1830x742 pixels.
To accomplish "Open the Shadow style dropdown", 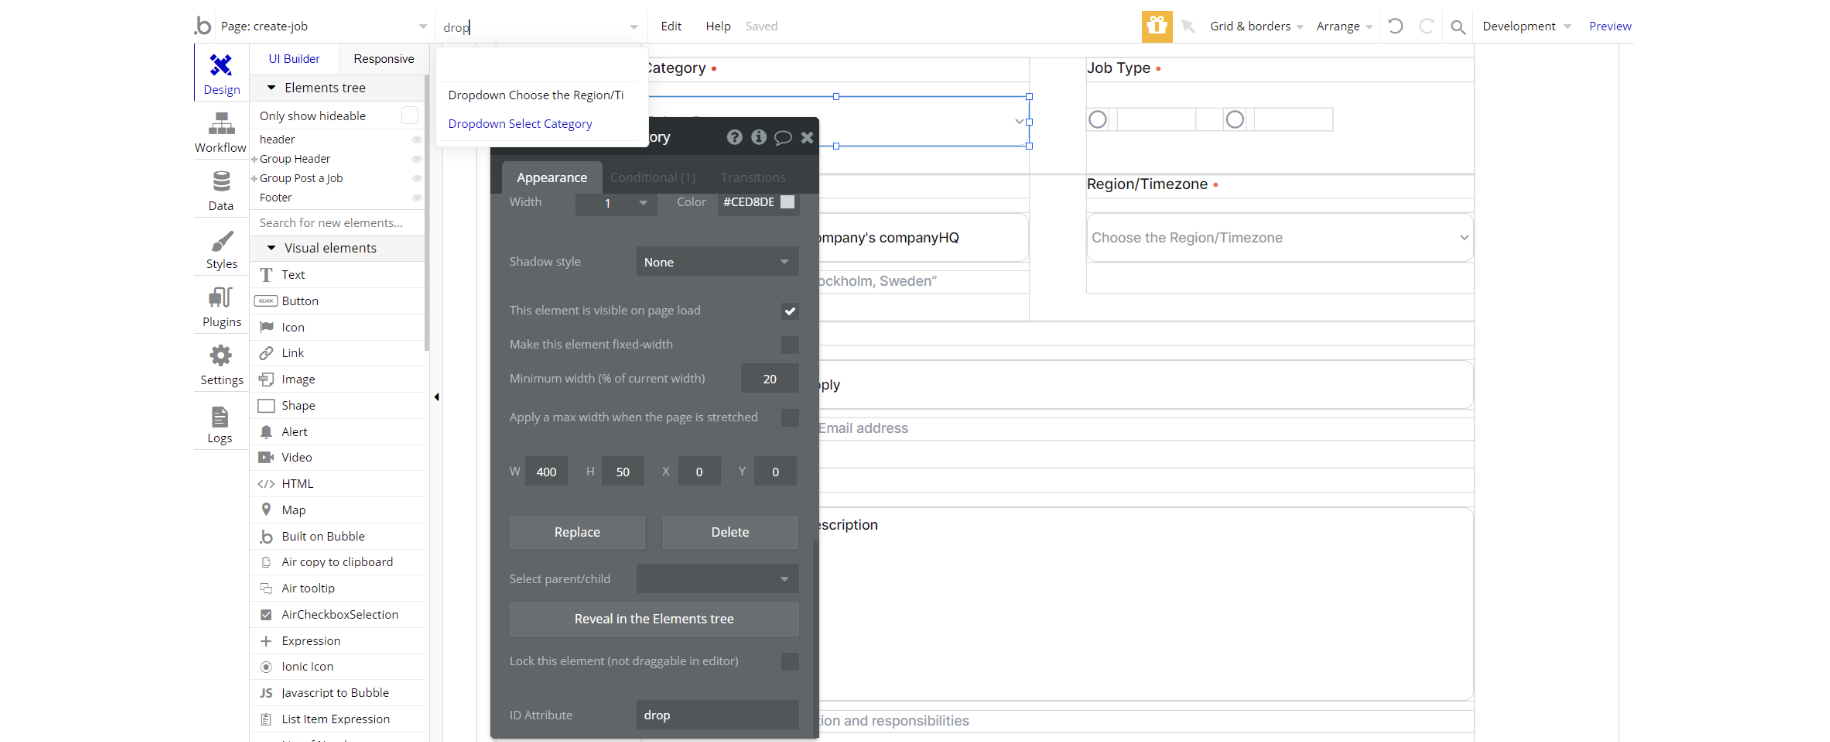I will [x=717, y=262].
